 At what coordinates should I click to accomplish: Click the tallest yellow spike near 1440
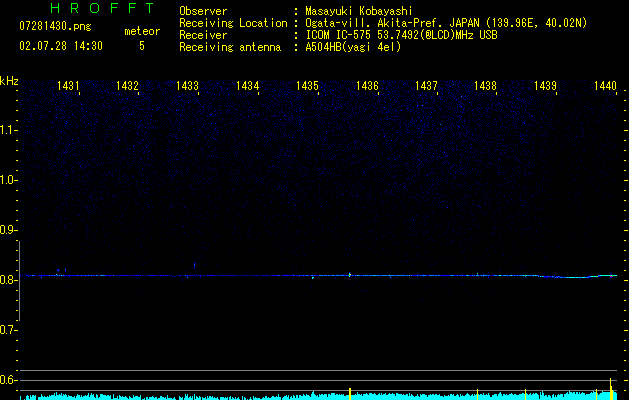pos(611,389)
